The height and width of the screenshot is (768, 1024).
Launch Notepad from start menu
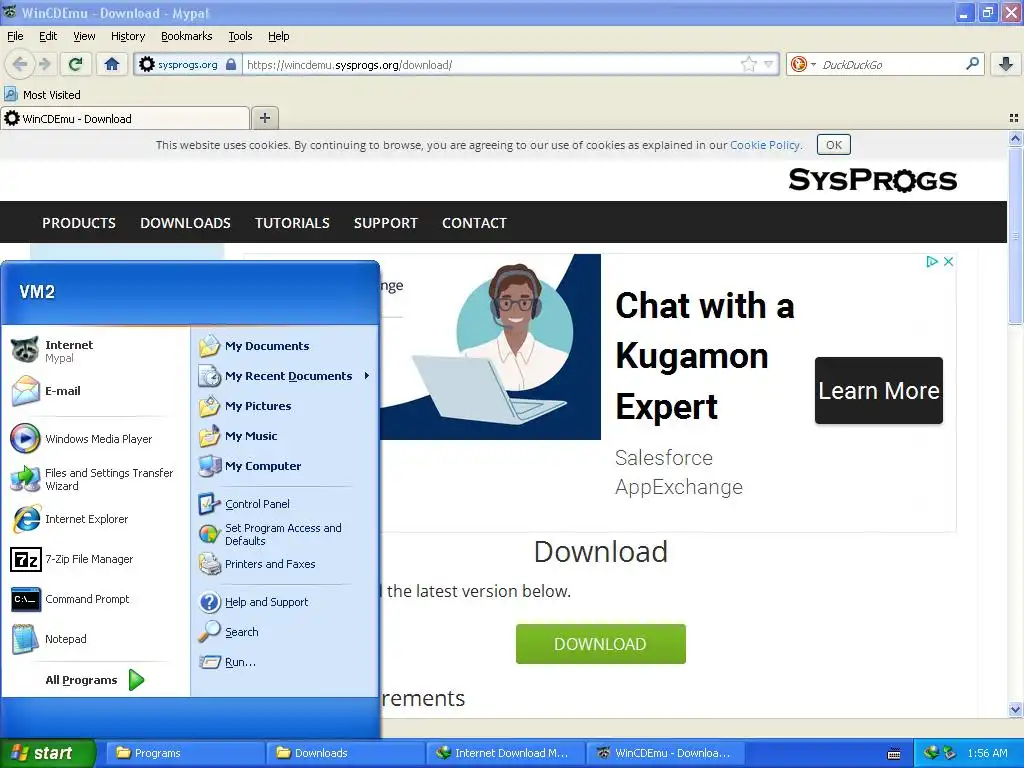[95, 639]
